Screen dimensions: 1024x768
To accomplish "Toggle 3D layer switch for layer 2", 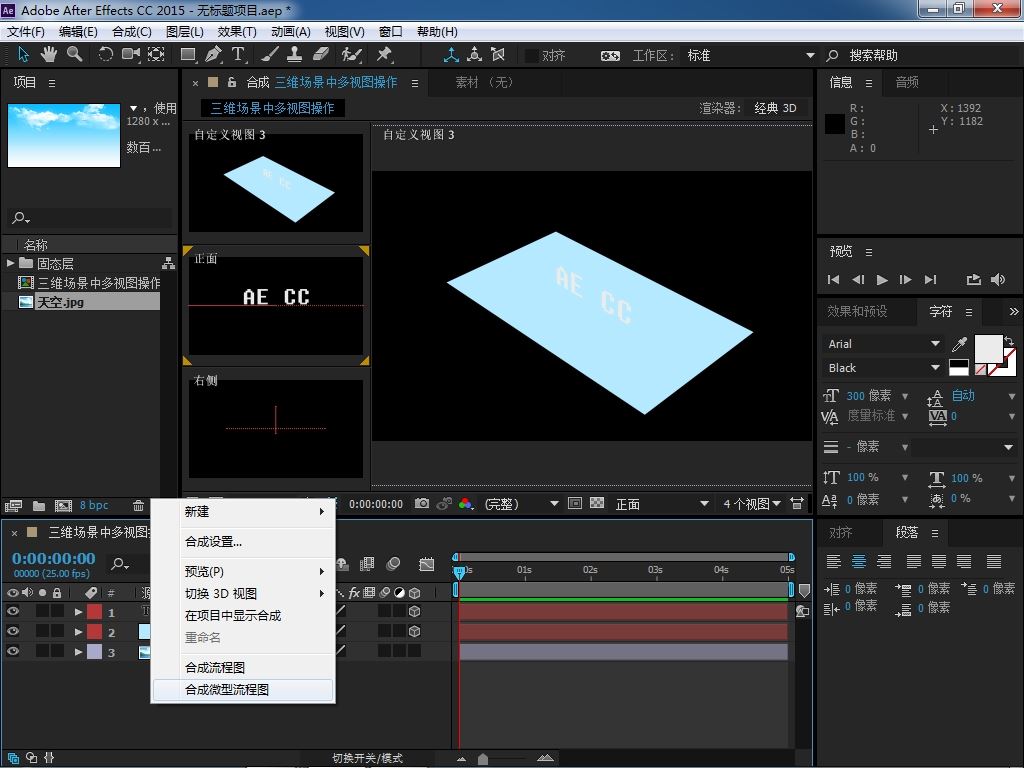I will tap(414, 631).
